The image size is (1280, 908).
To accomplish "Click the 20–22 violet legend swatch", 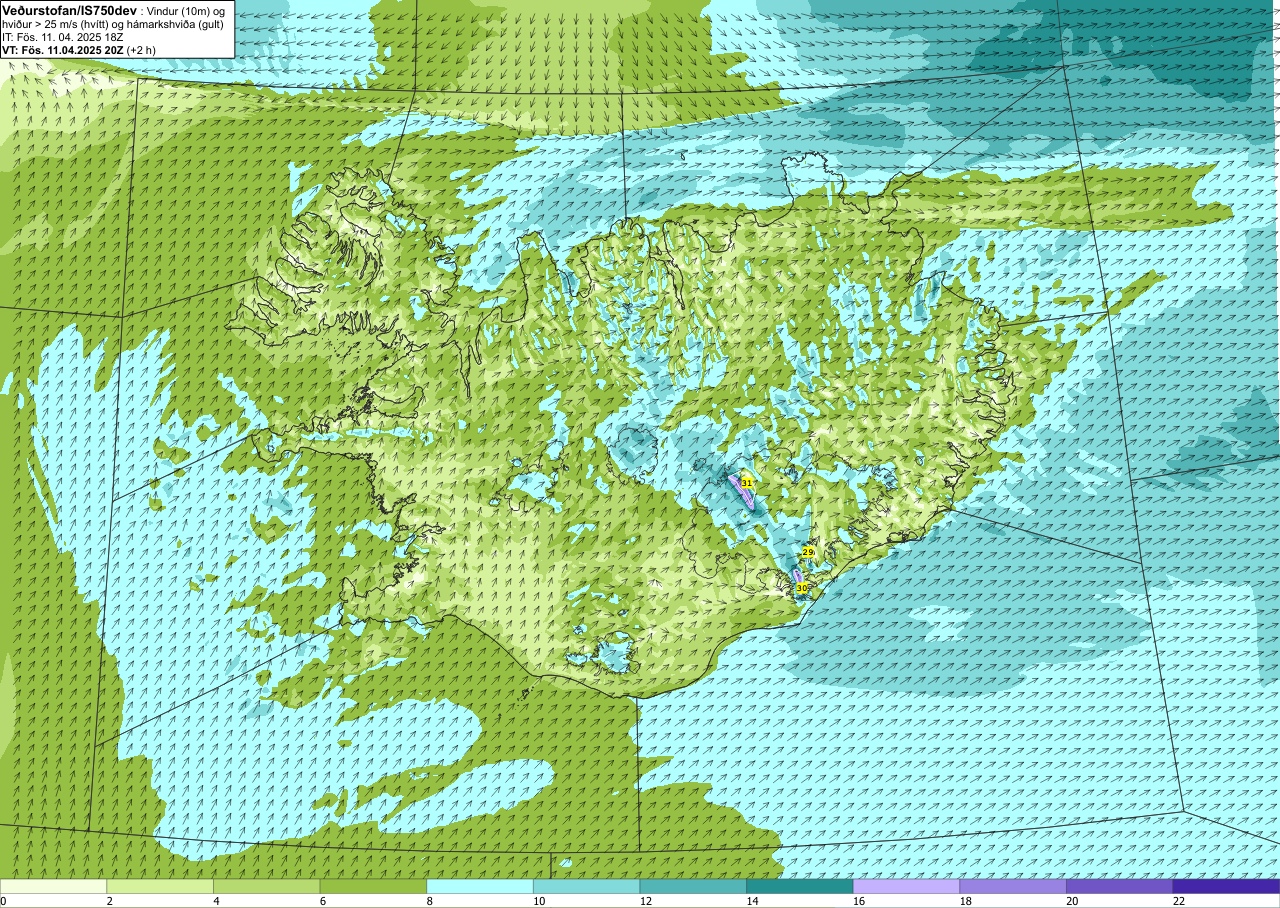I will 1120,886.
